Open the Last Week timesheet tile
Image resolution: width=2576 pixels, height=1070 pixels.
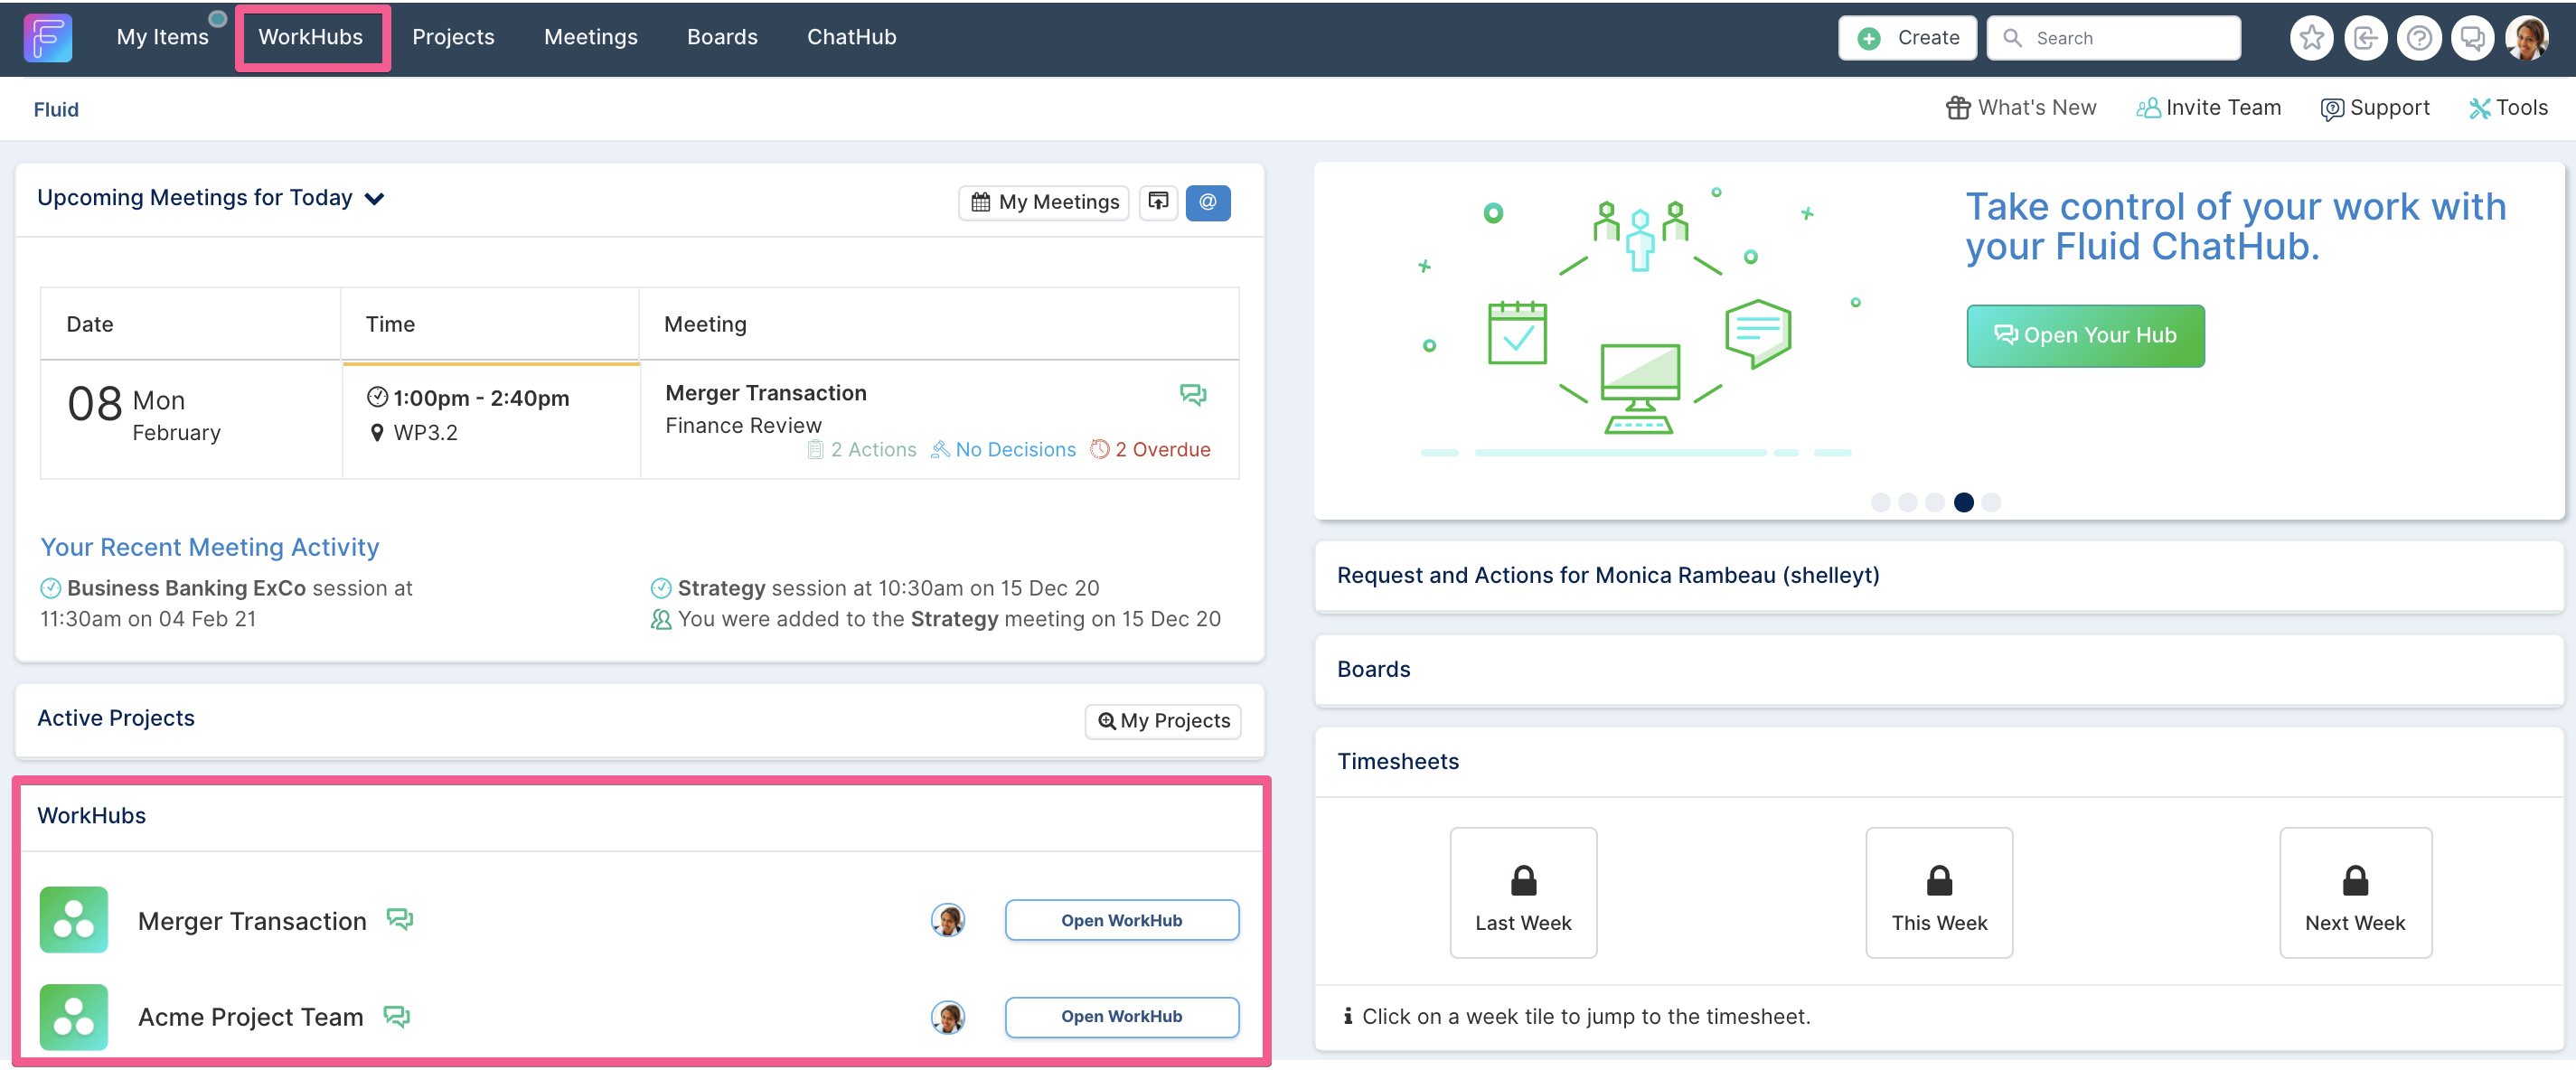pyautogui.click(x=1523, y=892)
